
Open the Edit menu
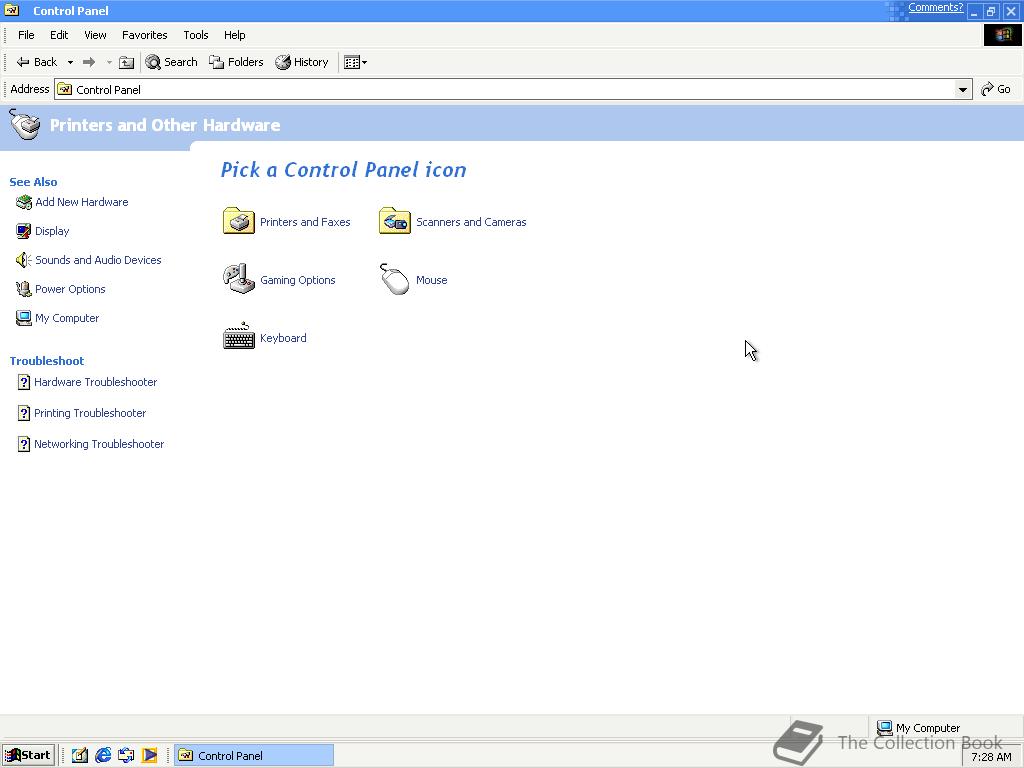(x=59, y=35)
